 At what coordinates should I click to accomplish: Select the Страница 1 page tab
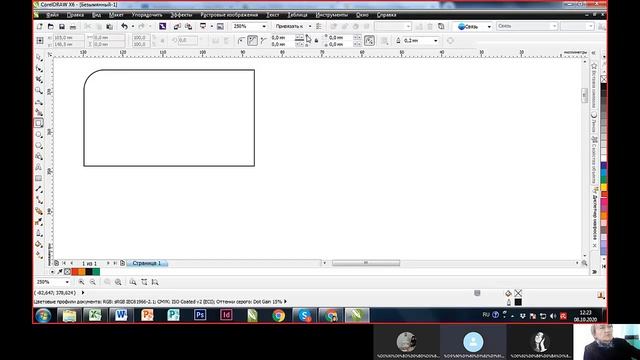point(147,263)
